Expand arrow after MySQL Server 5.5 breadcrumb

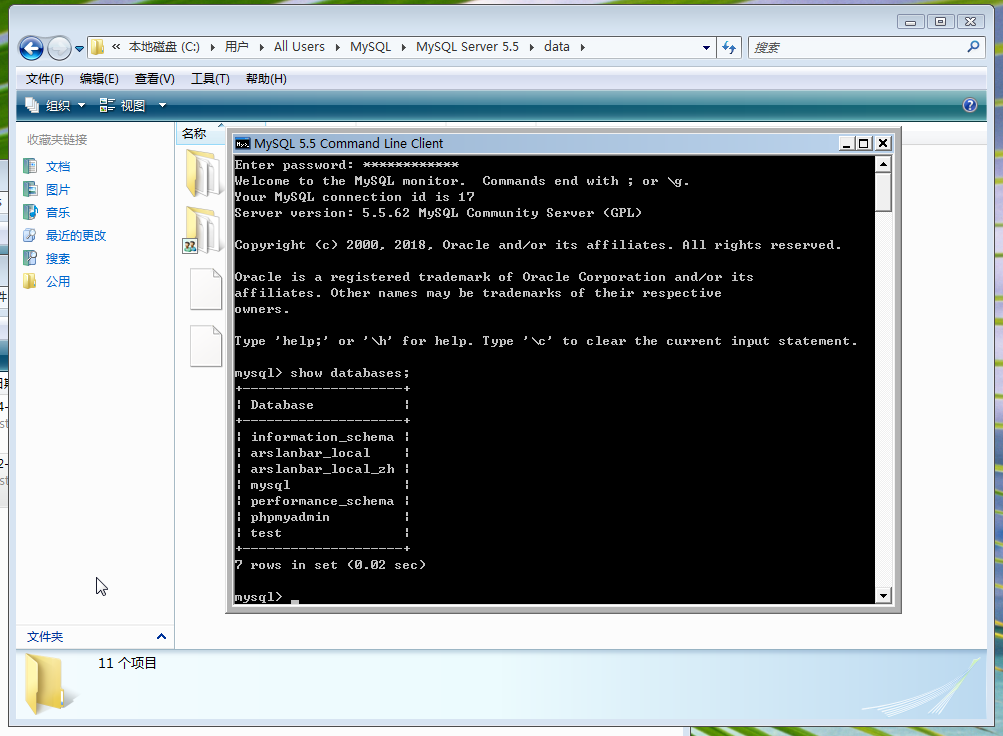532,47
